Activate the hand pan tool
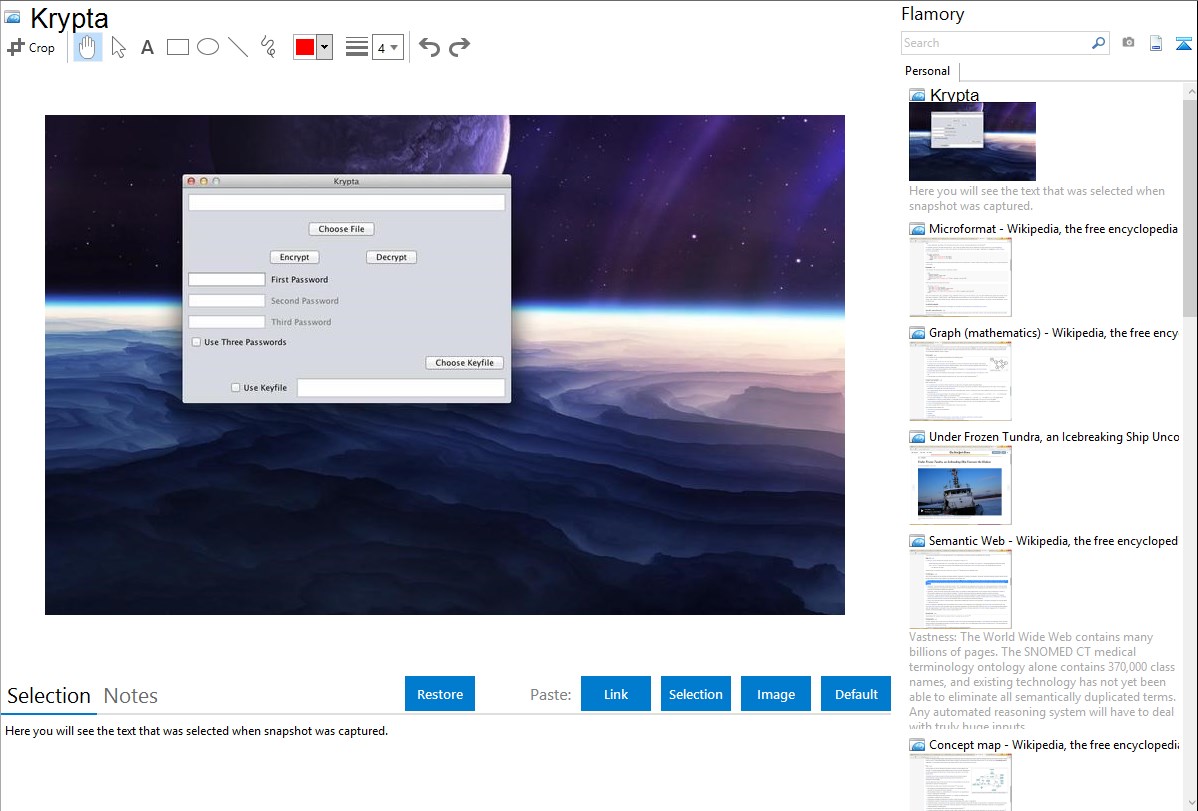This screenshot has width=1198, height=811. click(x=88, y=47)
